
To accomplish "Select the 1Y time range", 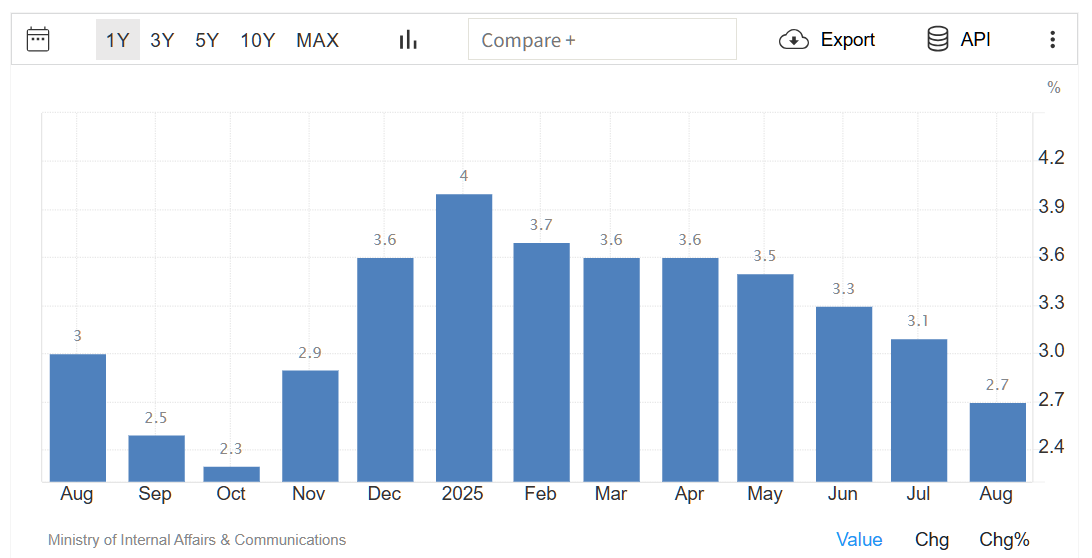I will tap(118, 40).
